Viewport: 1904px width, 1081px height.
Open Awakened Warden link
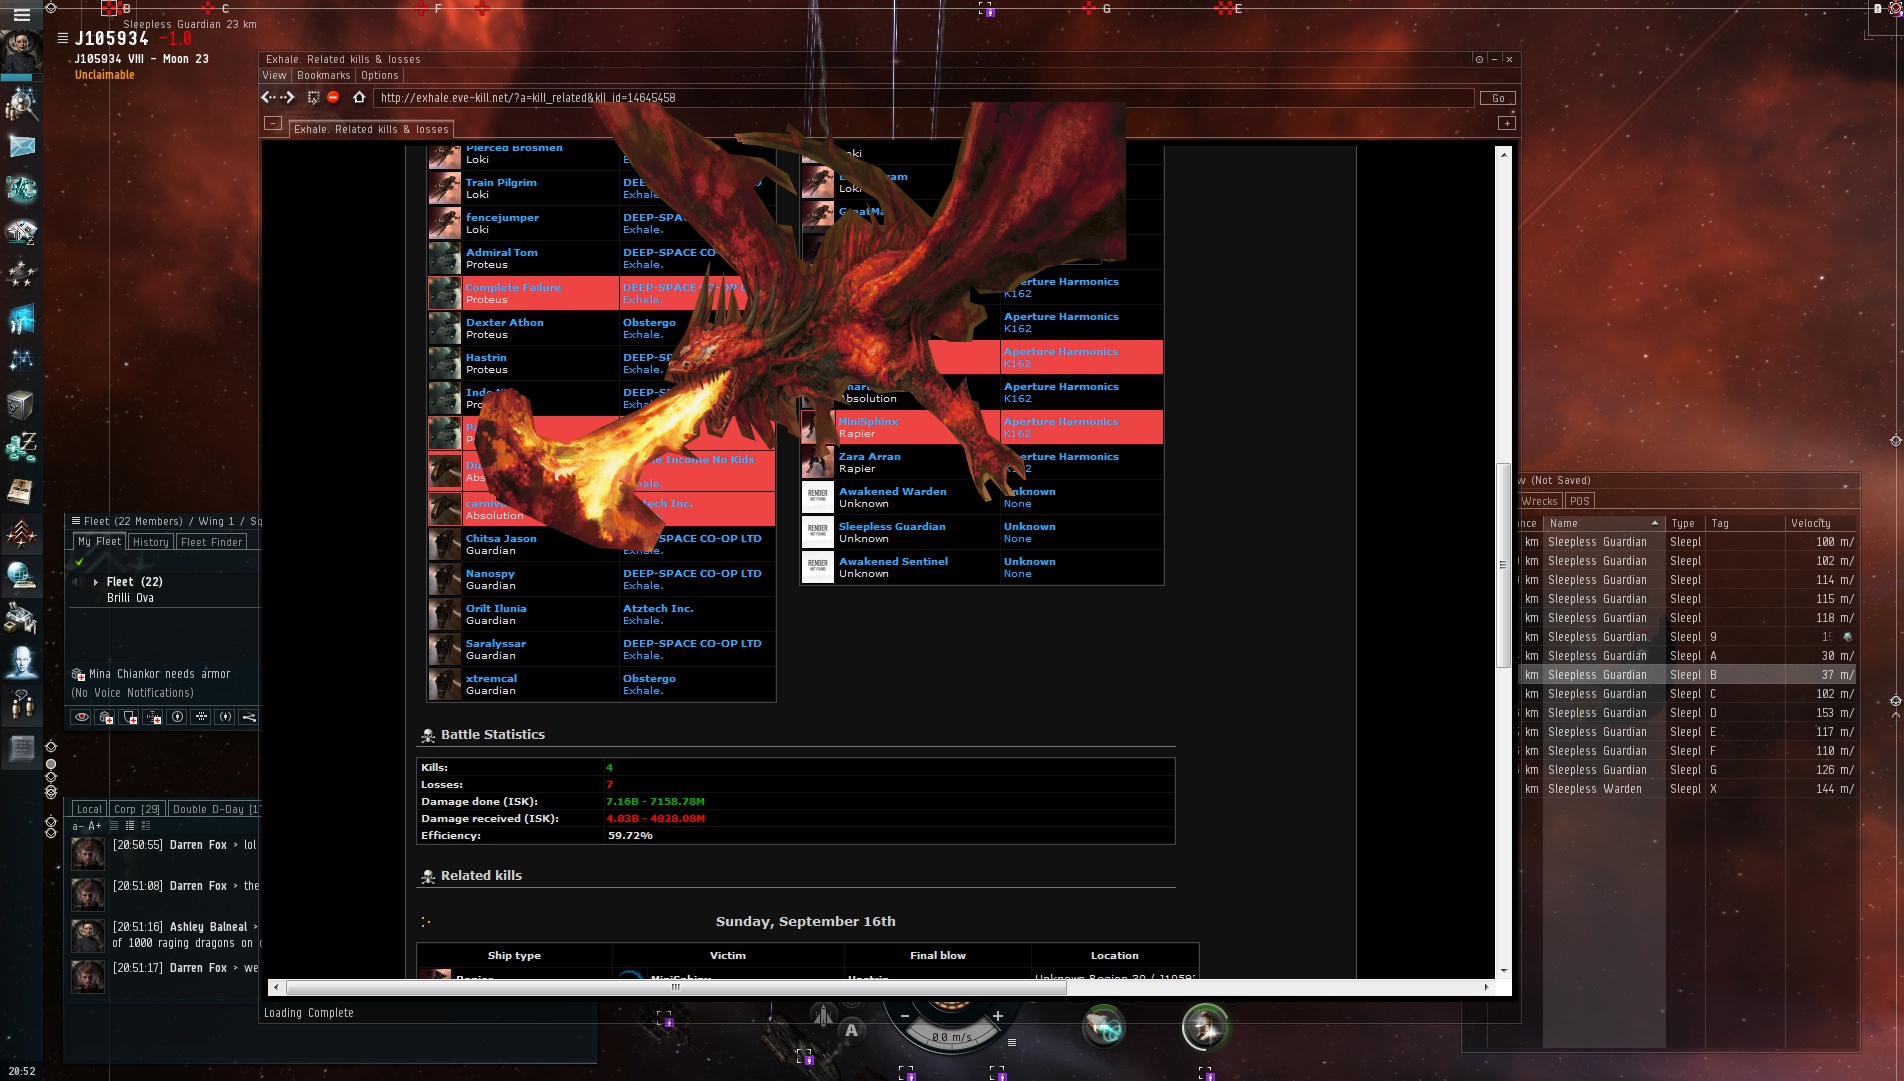click(893, 491)
